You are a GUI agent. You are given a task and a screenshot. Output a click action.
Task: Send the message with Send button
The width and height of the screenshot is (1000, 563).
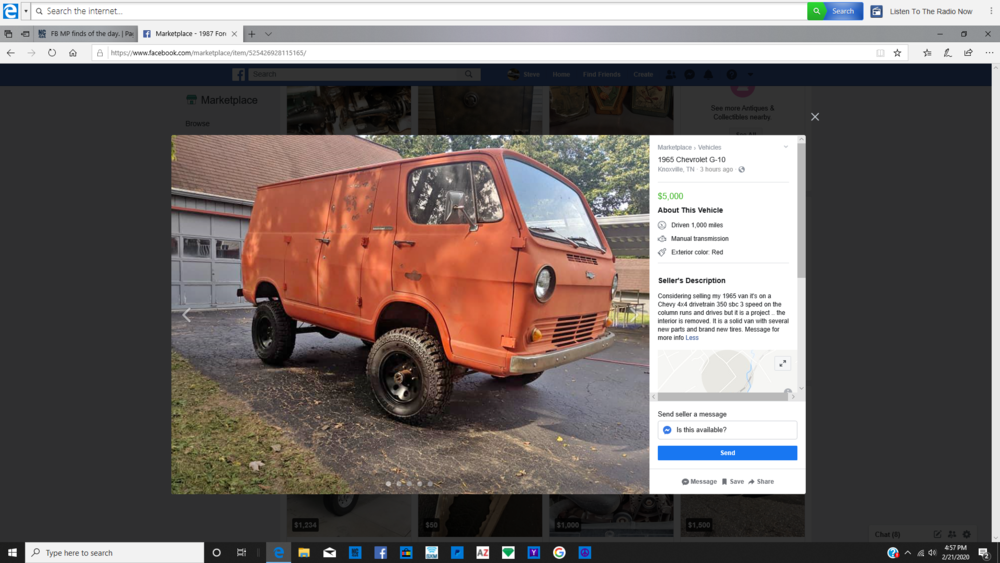point(727,453)
